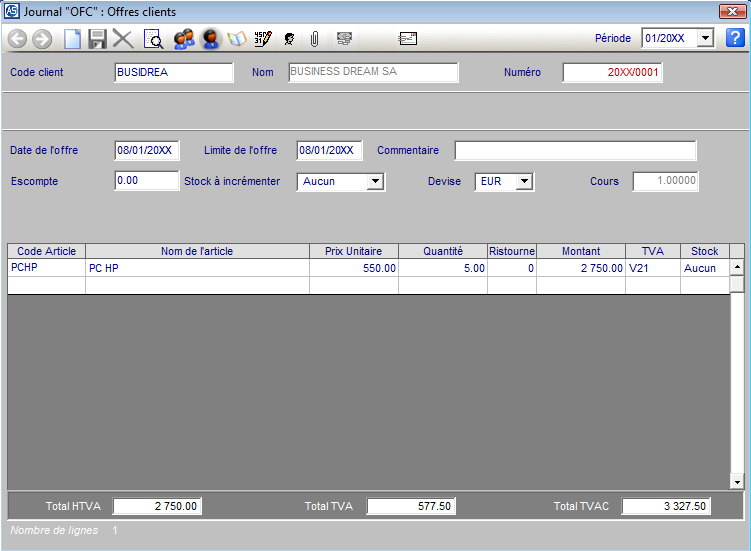751x551 pixels.
Task: Create a new document with blank page icon
Action: (72, 39)
